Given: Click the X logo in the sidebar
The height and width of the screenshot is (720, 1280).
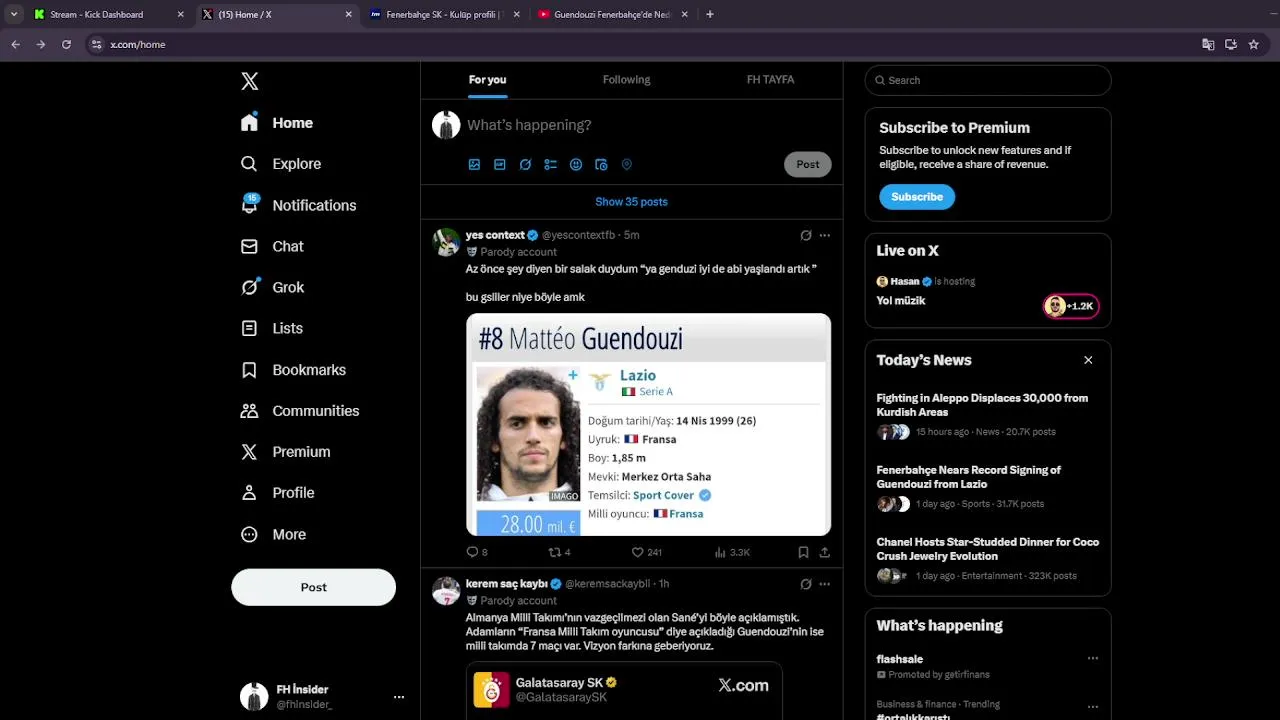Looking at the screenshot, I should 250,82.
